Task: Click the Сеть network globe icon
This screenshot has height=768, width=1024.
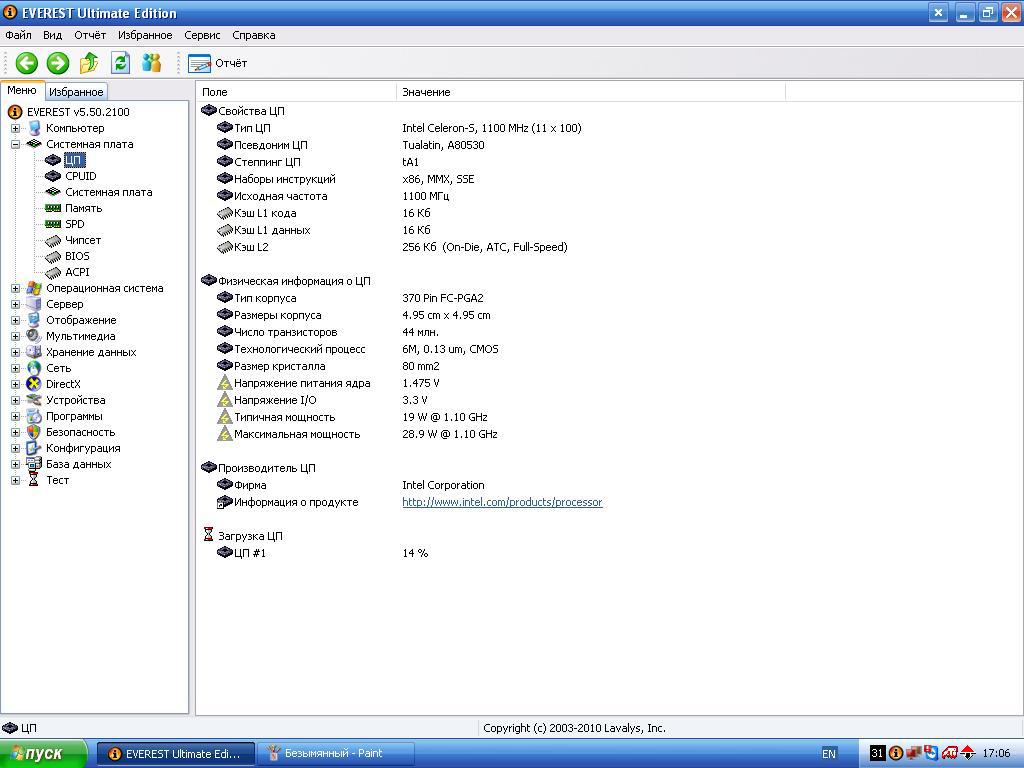Action: [x=34, y=368]
